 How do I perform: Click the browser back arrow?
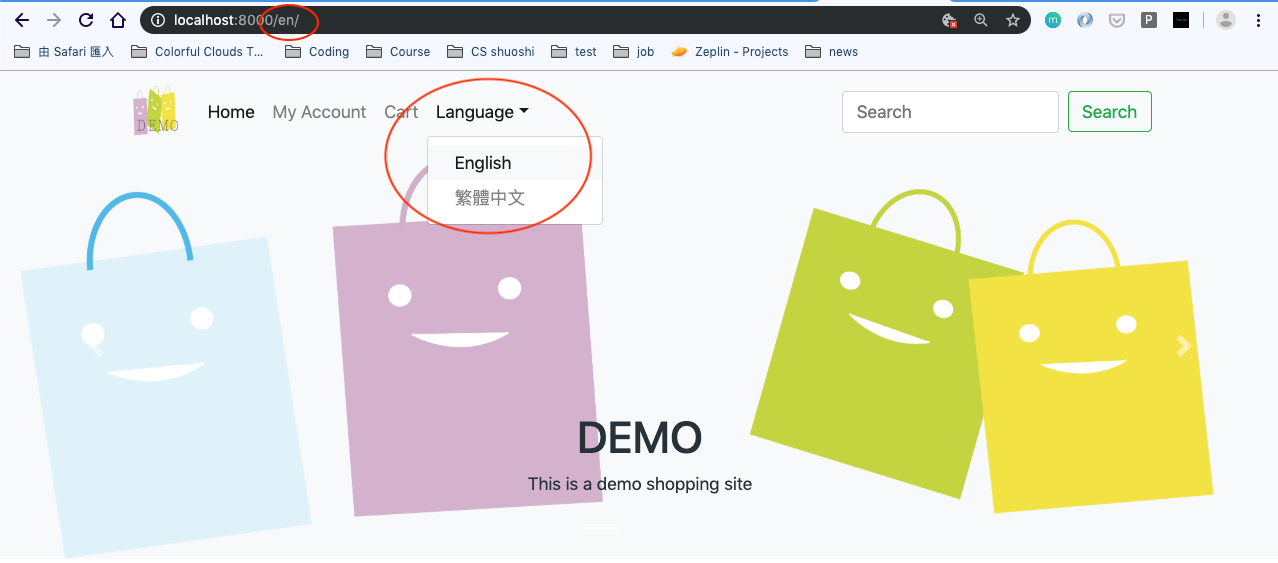[22, 20]
